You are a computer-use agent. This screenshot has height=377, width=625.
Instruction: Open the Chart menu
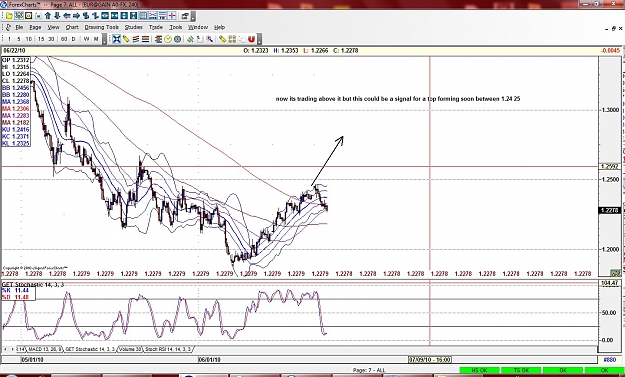[x=72, y=27]
